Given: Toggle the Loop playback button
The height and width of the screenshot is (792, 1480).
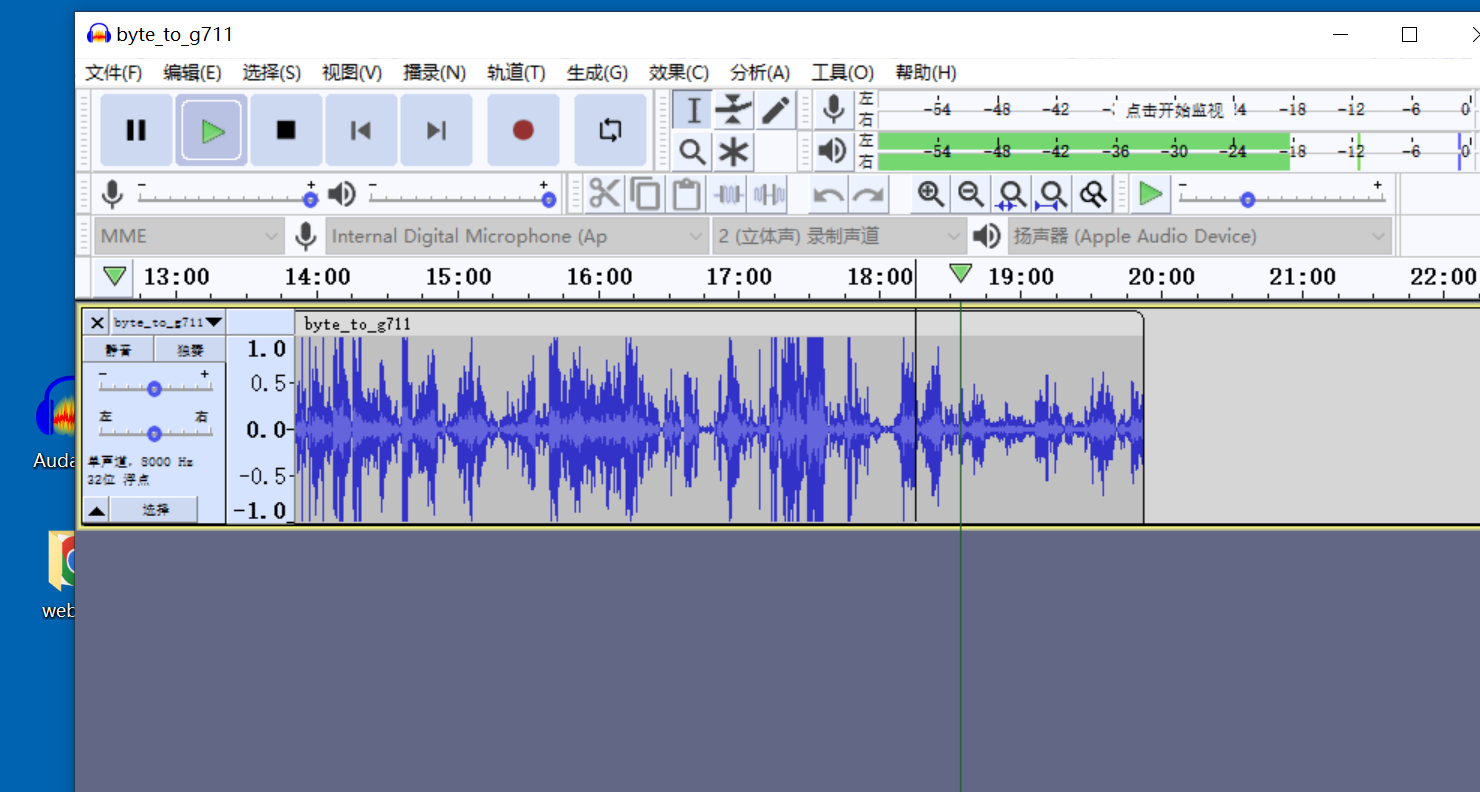Looking at the screenshot, I should click(610, 130).
